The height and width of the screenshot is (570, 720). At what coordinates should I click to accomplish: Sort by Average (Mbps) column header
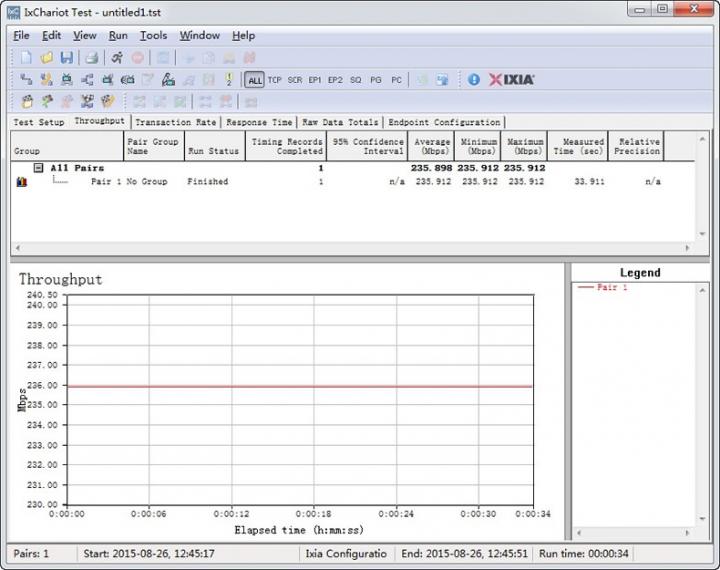(x=431, y=146)
